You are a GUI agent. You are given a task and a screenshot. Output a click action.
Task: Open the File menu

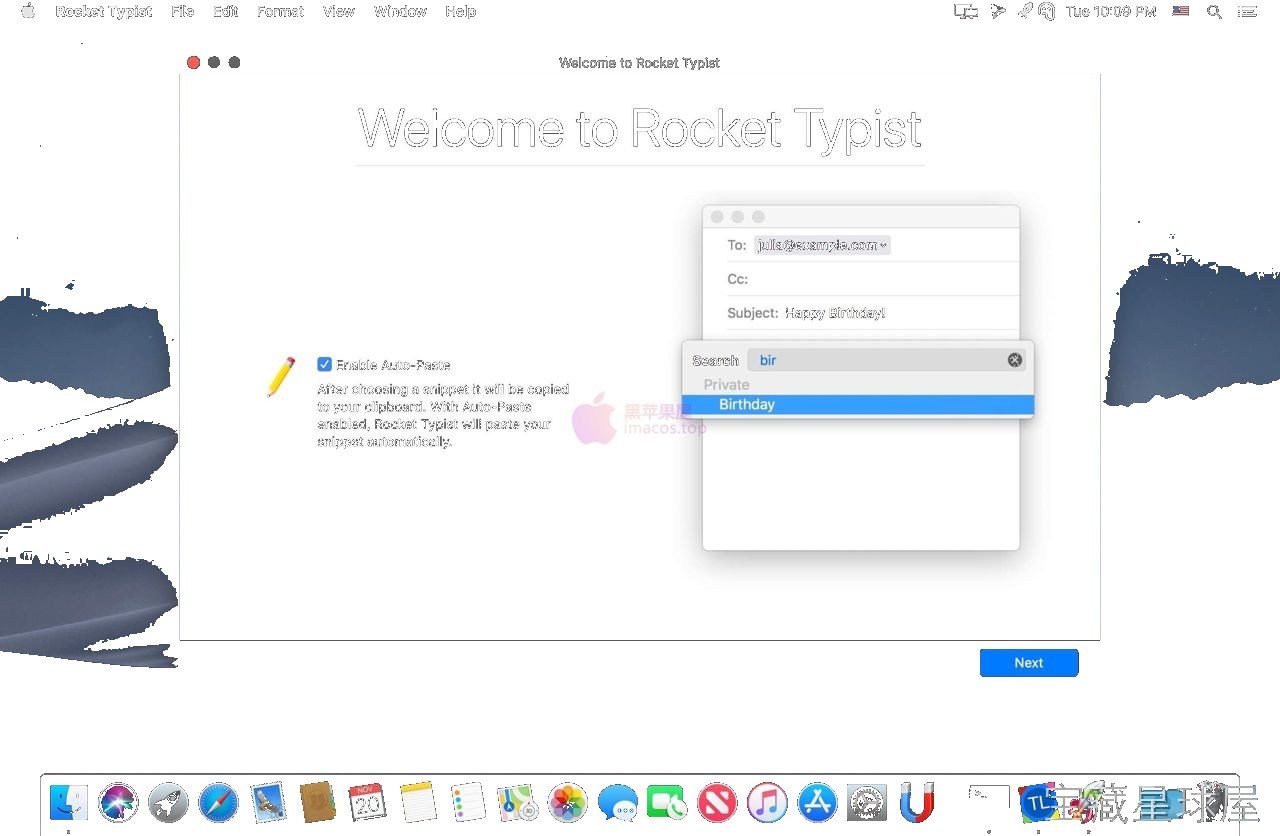click(182, 12)
